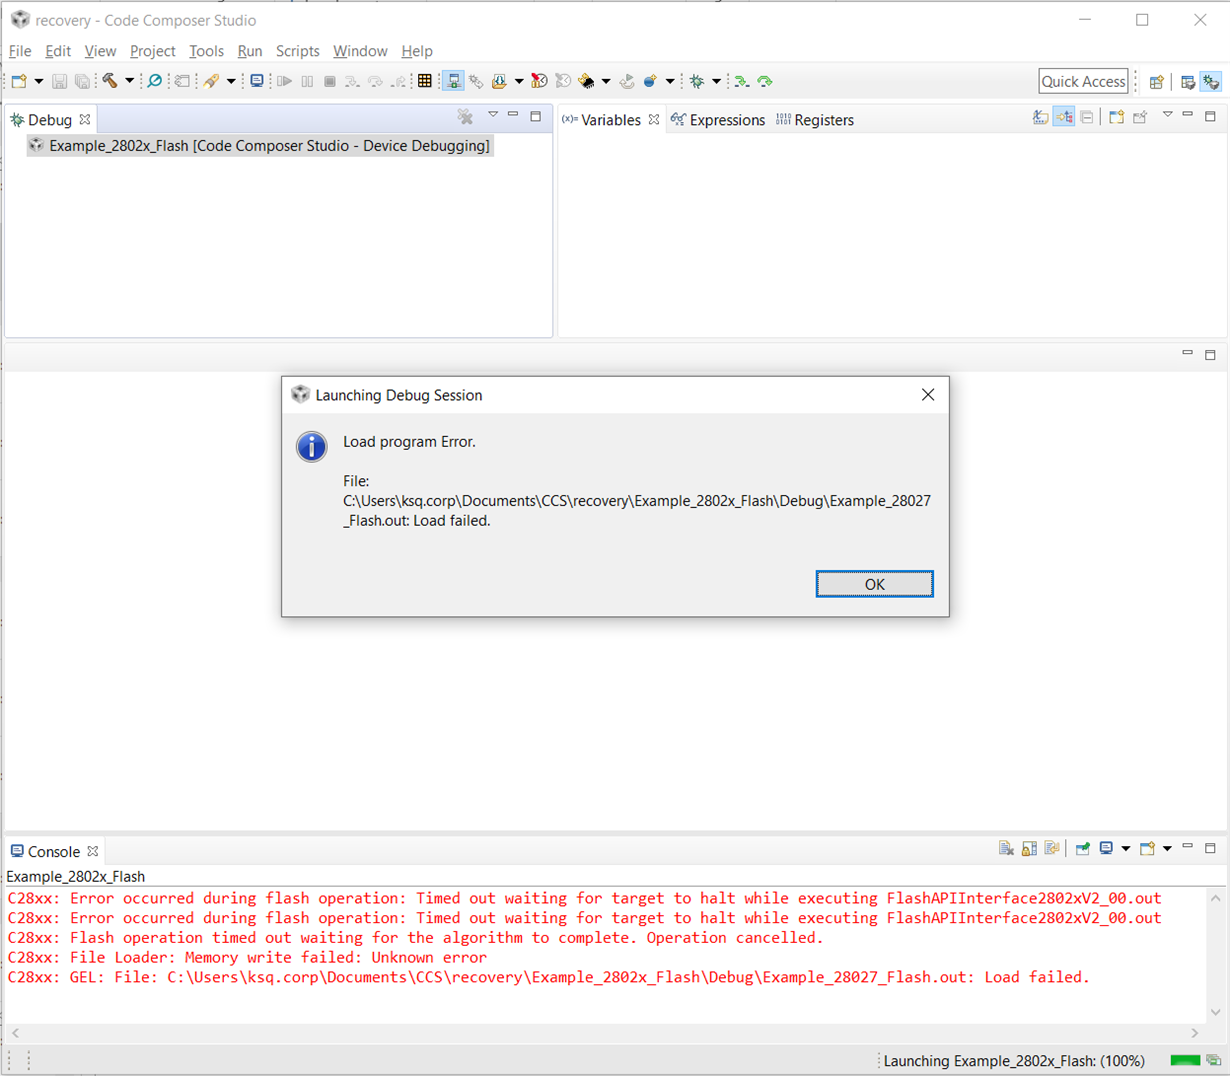1230x1076 pixels.
Task: Click the magnifier Search toolbar icon
Action: [x=154, y=81]
